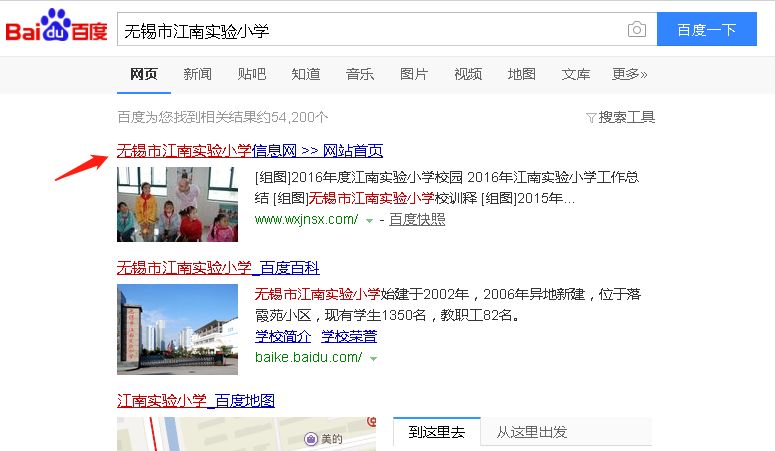Screen dimensions: 775x451
Task: Switch to the 新闻 tab
Action: point(198,74)
